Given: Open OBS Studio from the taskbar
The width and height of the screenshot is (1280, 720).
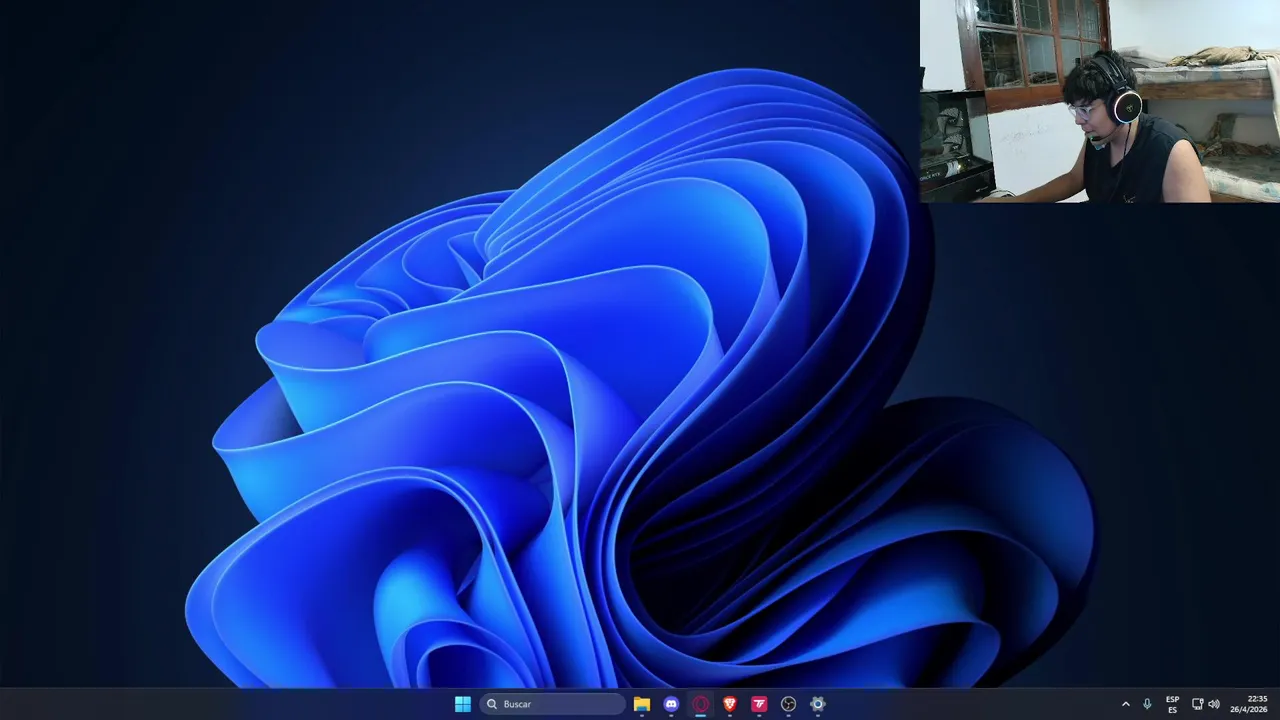Looking at the screenshot, I should click(x=788, y=704).
